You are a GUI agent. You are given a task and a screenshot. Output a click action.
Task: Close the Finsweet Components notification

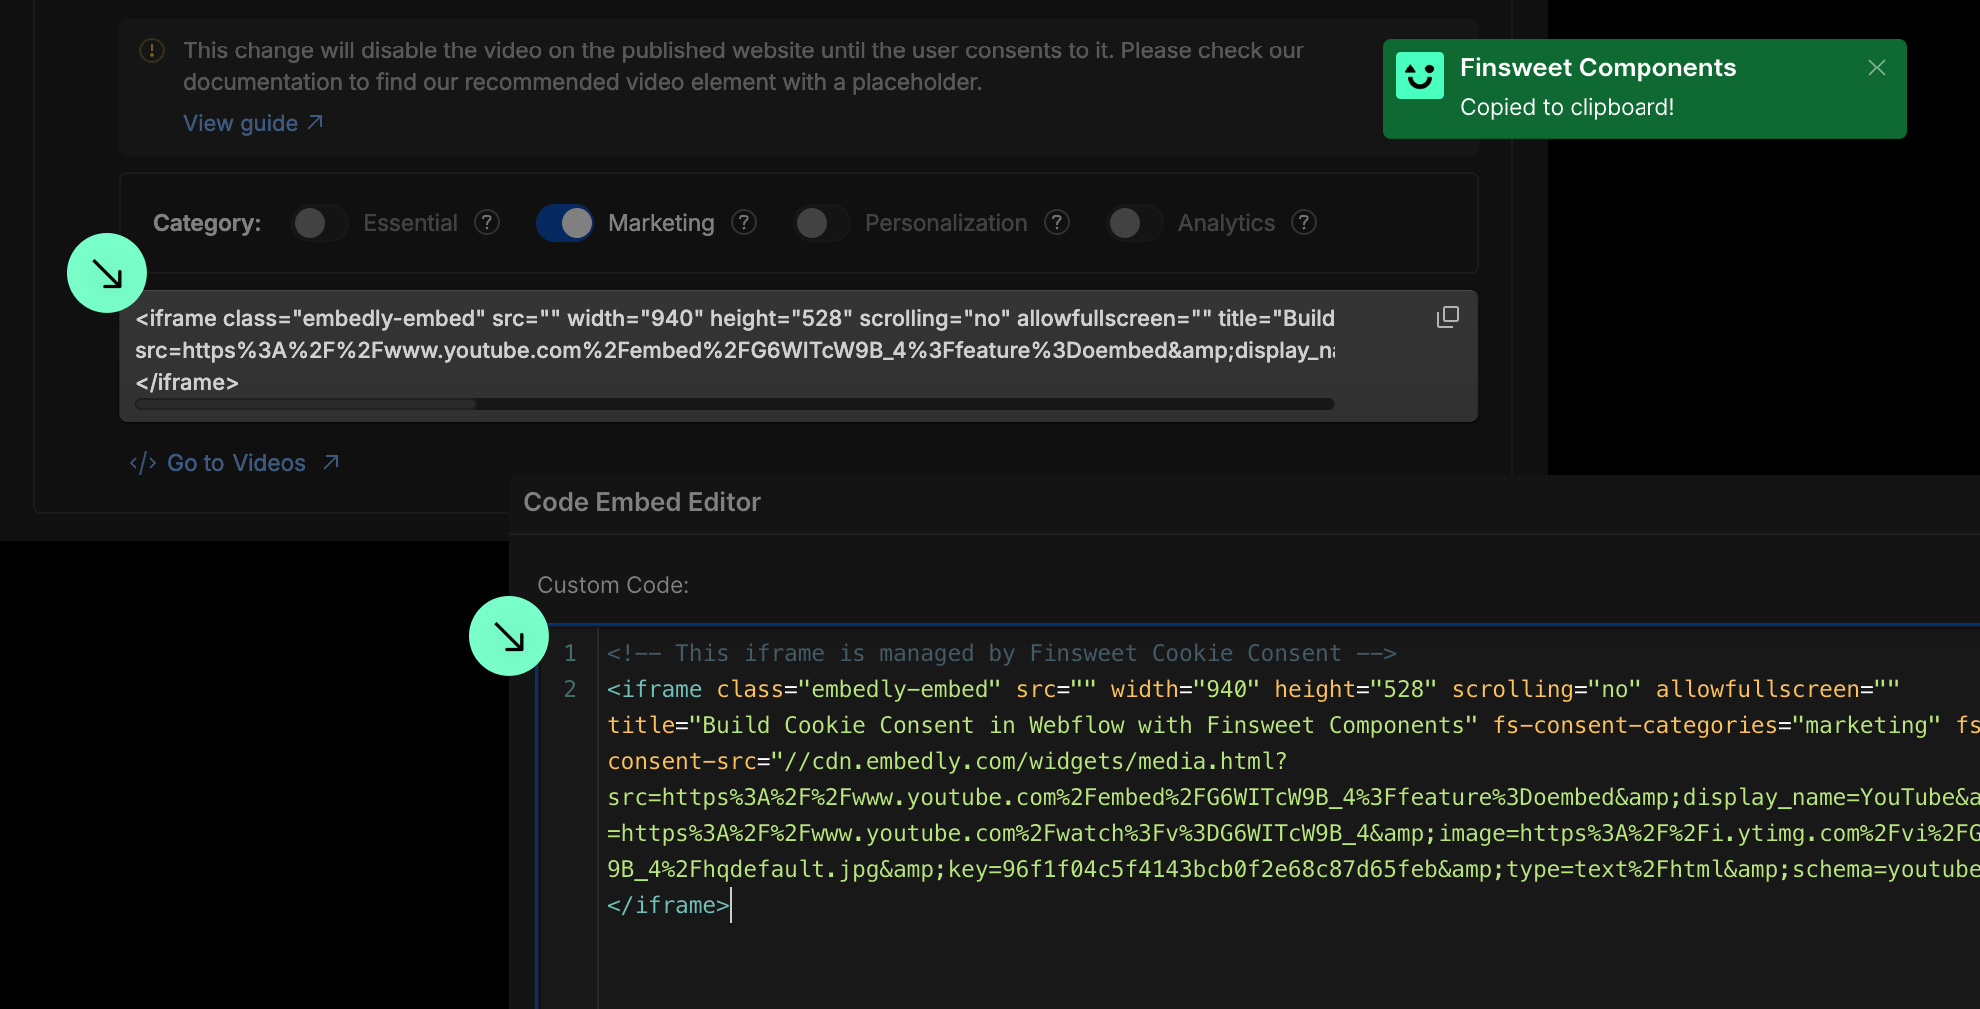tap(1876, 67)
